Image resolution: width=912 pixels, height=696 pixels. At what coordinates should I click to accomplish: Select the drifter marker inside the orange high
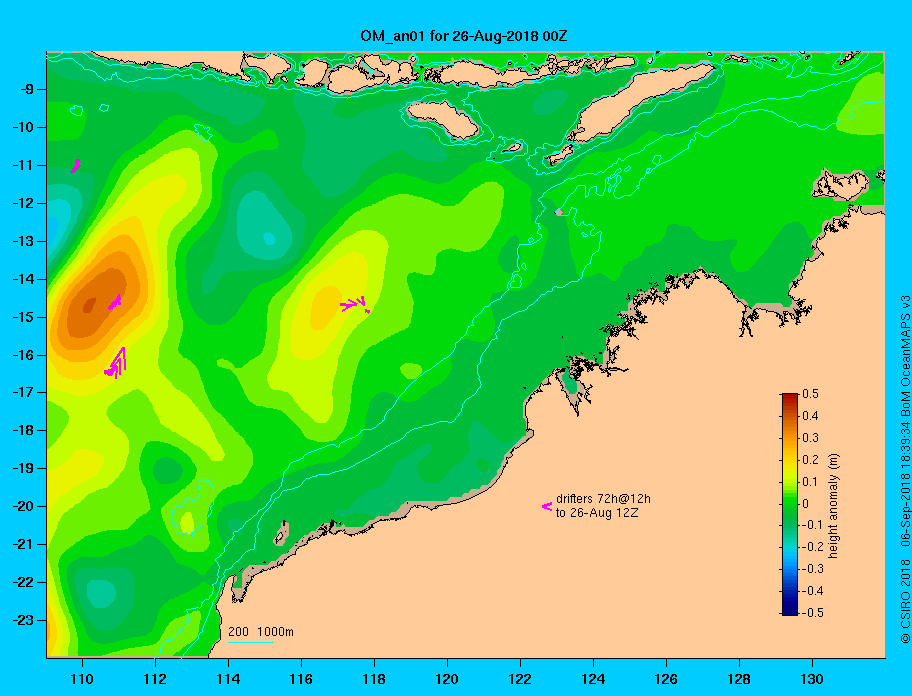click(x=115, y=302)
